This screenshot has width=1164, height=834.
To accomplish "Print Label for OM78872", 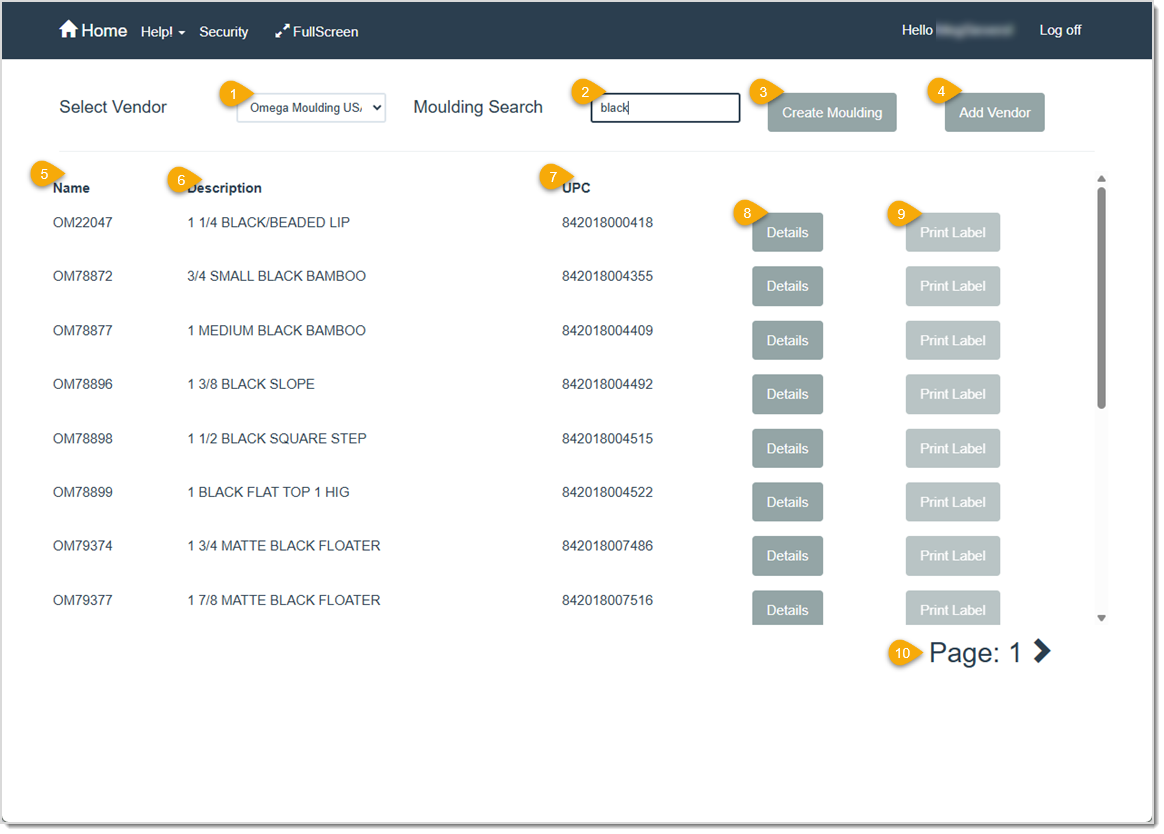I will pyautogui.click(x=952, y=286).
